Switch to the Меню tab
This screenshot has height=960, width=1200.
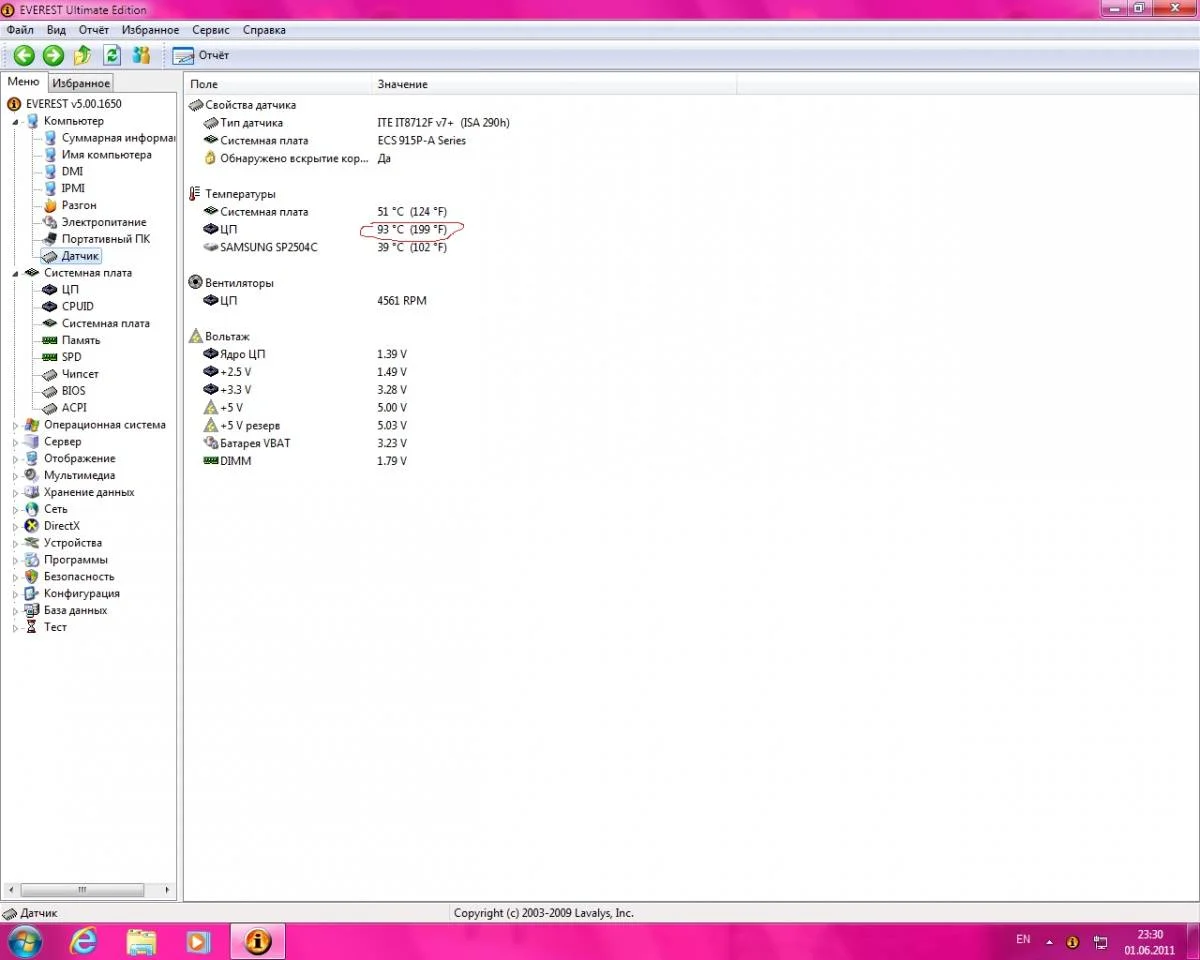click(x=23, y=82)
